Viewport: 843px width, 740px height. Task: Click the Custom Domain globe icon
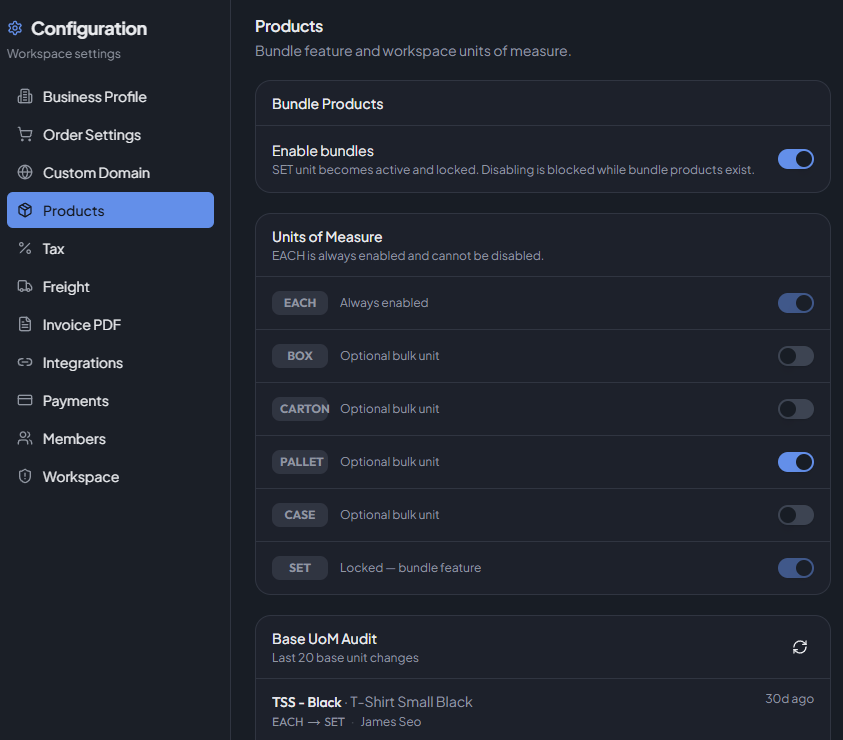[25, 172]
